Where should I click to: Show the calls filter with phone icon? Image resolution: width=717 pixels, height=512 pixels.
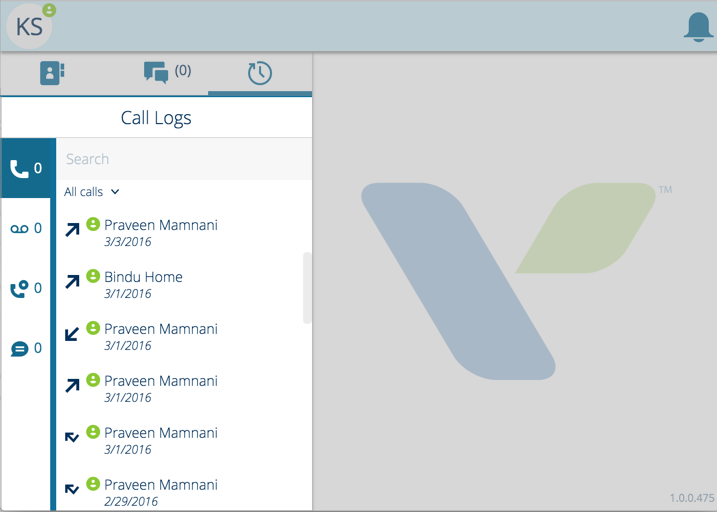point(26,168)
